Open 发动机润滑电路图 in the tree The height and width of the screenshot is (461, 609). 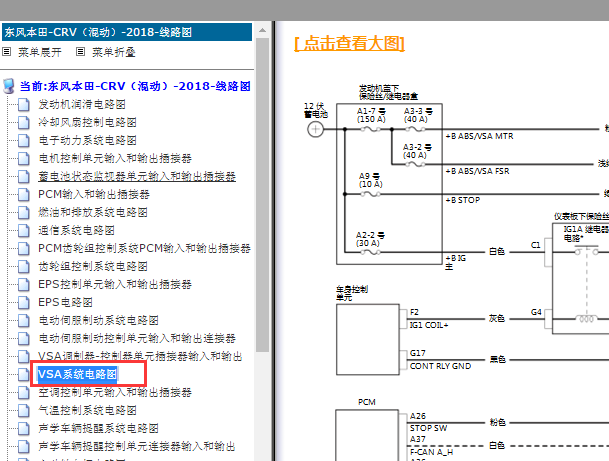pyautogui.click(x=82, y=104)
